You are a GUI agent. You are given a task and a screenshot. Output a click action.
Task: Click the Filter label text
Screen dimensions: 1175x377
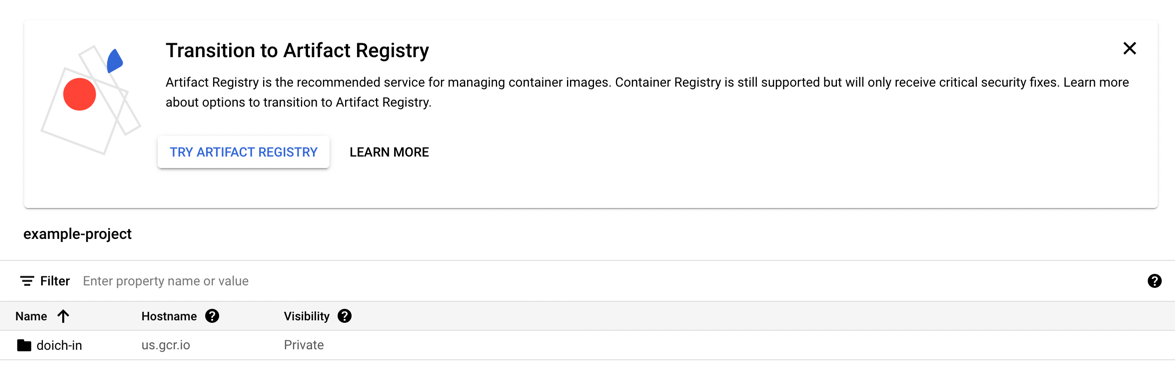pos(55,281)
